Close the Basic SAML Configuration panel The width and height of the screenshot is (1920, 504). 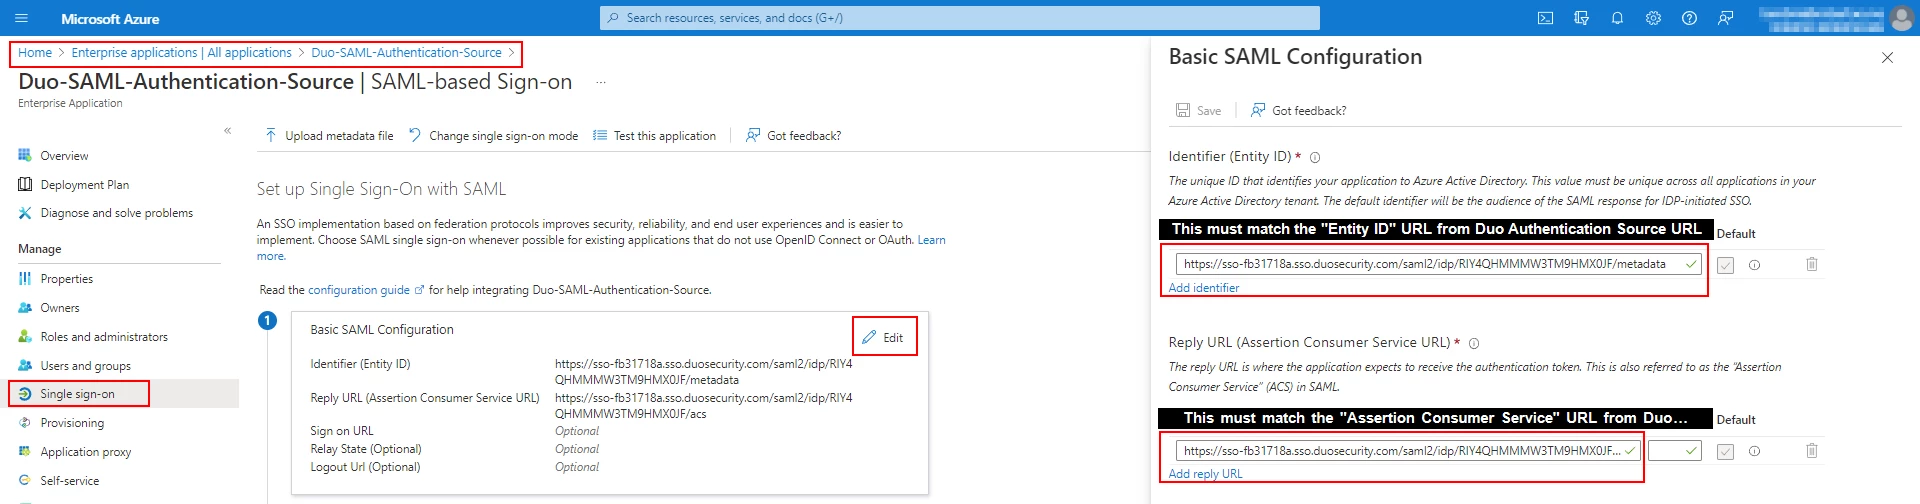point(1887,58)
